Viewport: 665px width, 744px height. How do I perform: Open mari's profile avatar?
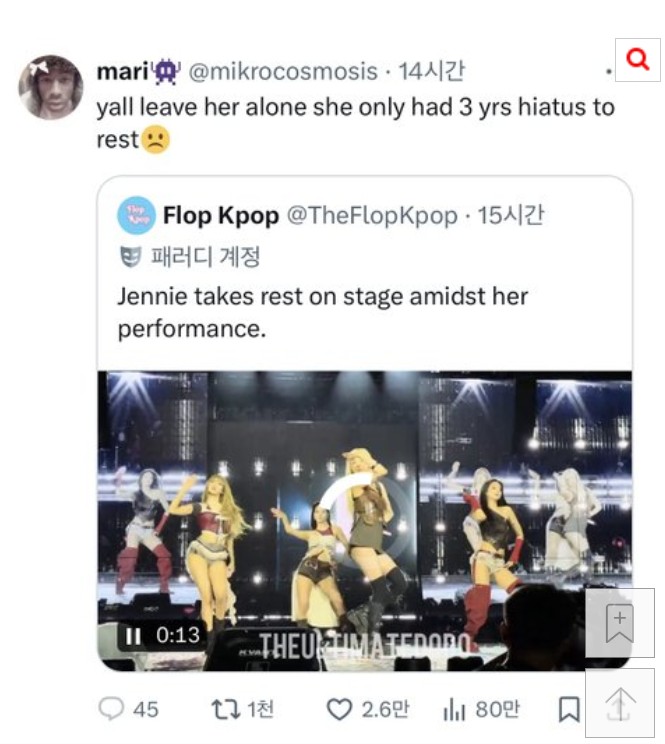click(x=51, y=87)
